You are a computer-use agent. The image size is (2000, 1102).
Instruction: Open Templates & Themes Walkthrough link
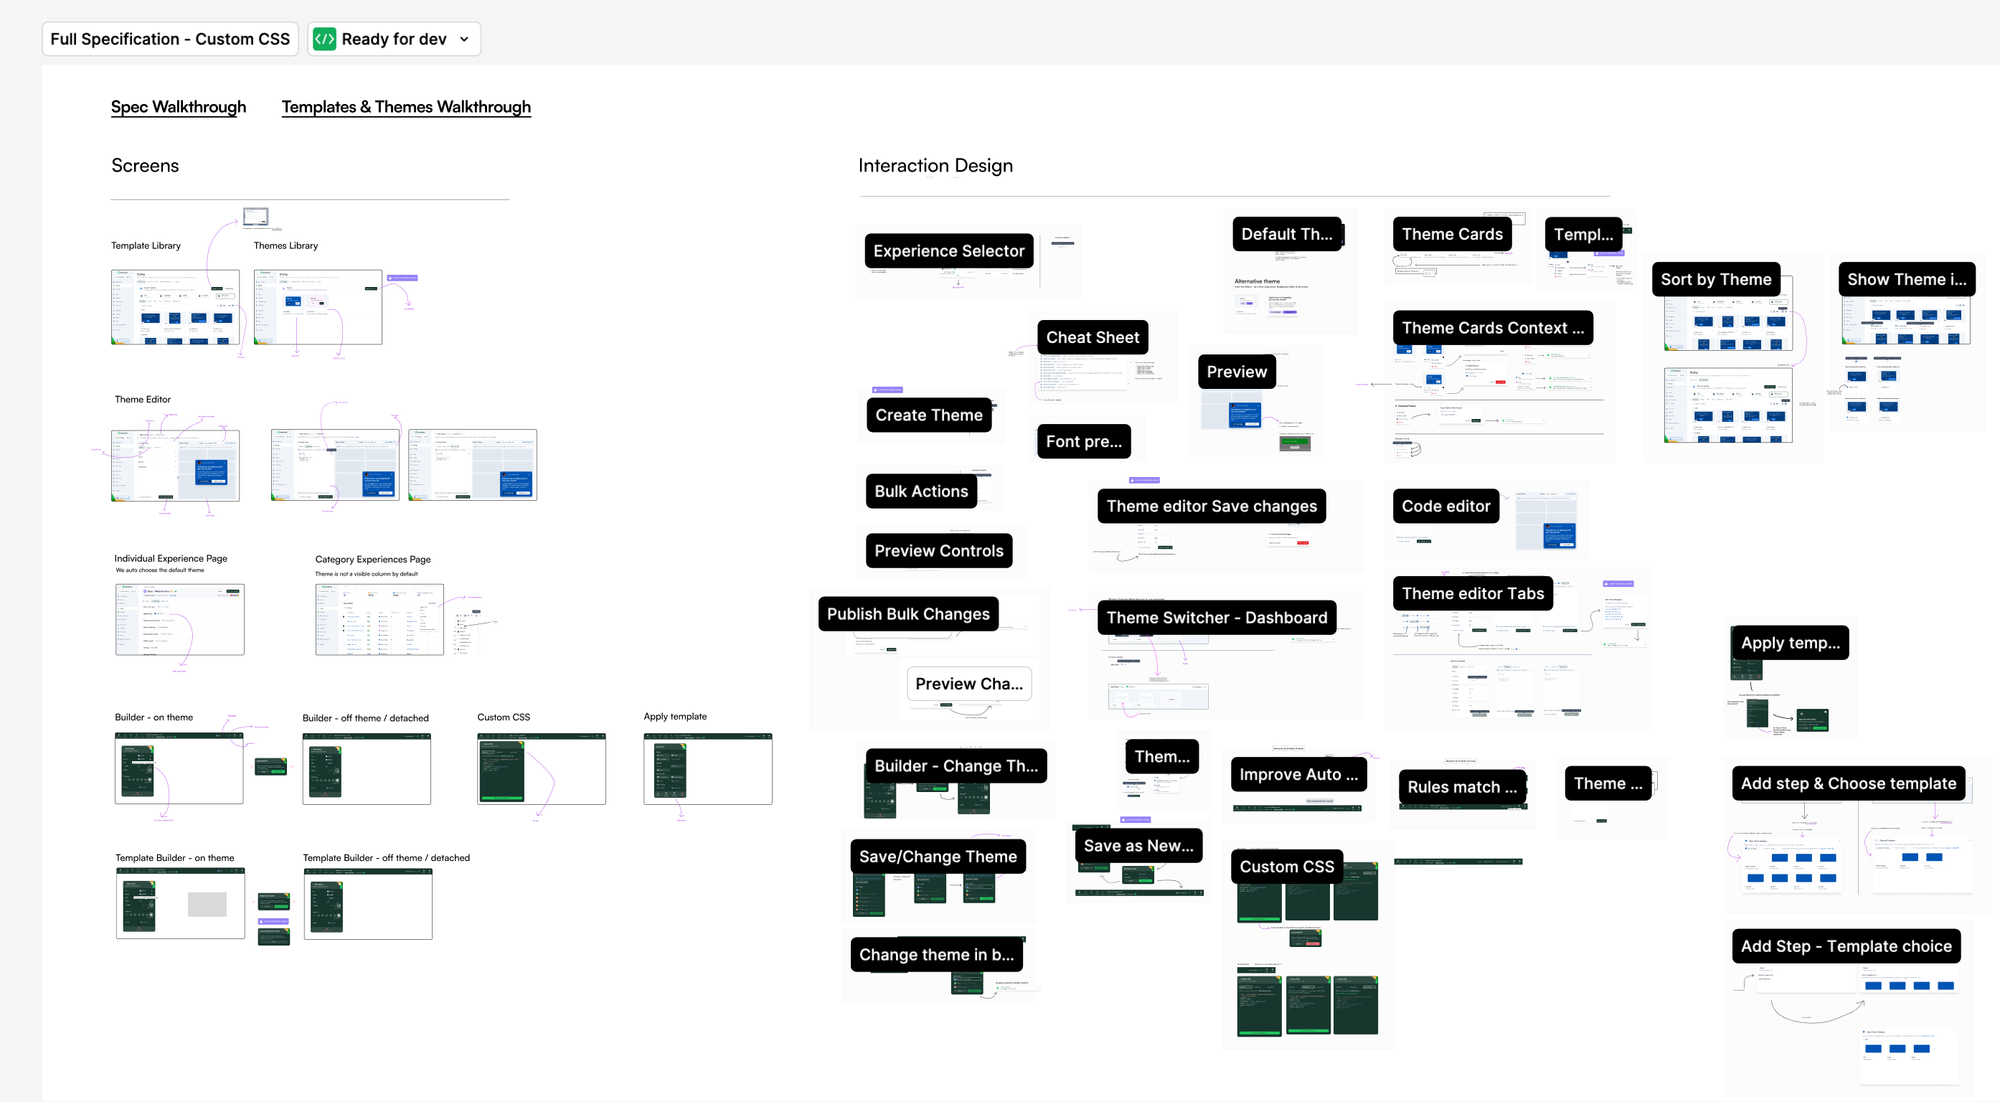point(406,107)
